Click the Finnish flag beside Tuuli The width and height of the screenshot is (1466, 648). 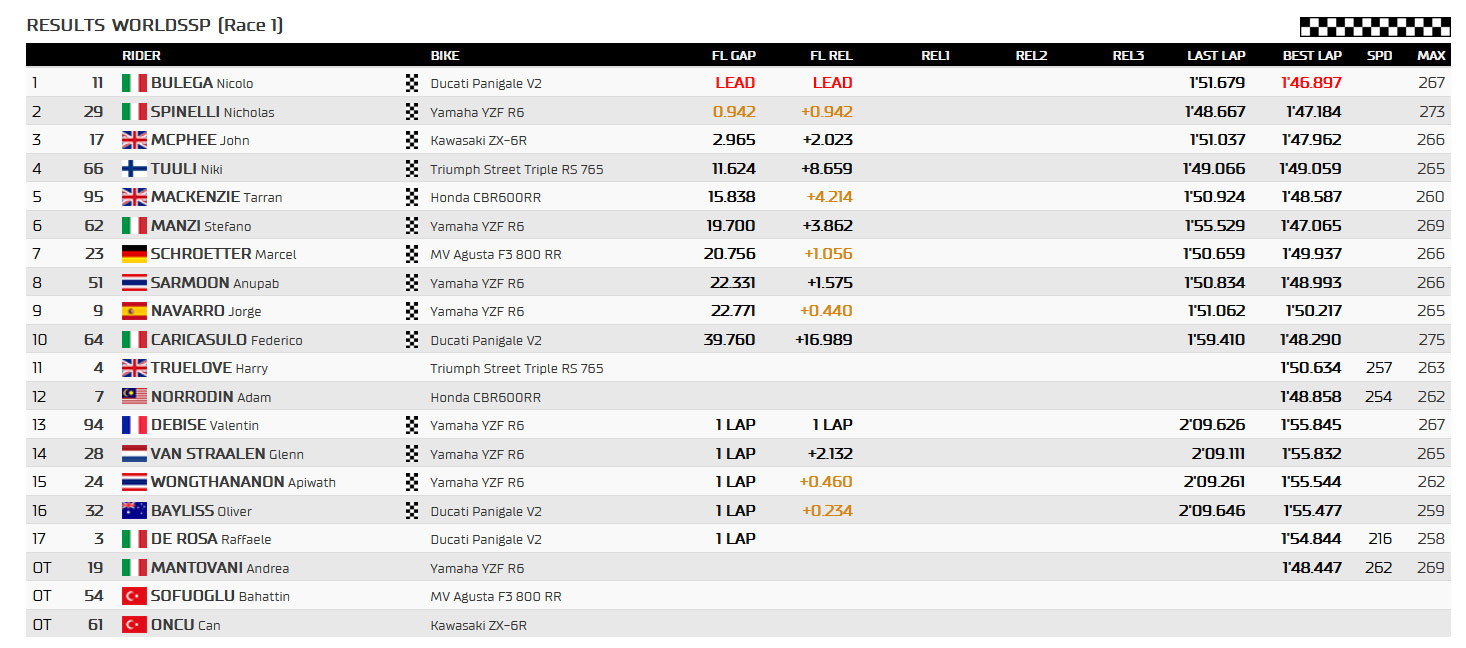pyautogui.click(x=134, y=169)
